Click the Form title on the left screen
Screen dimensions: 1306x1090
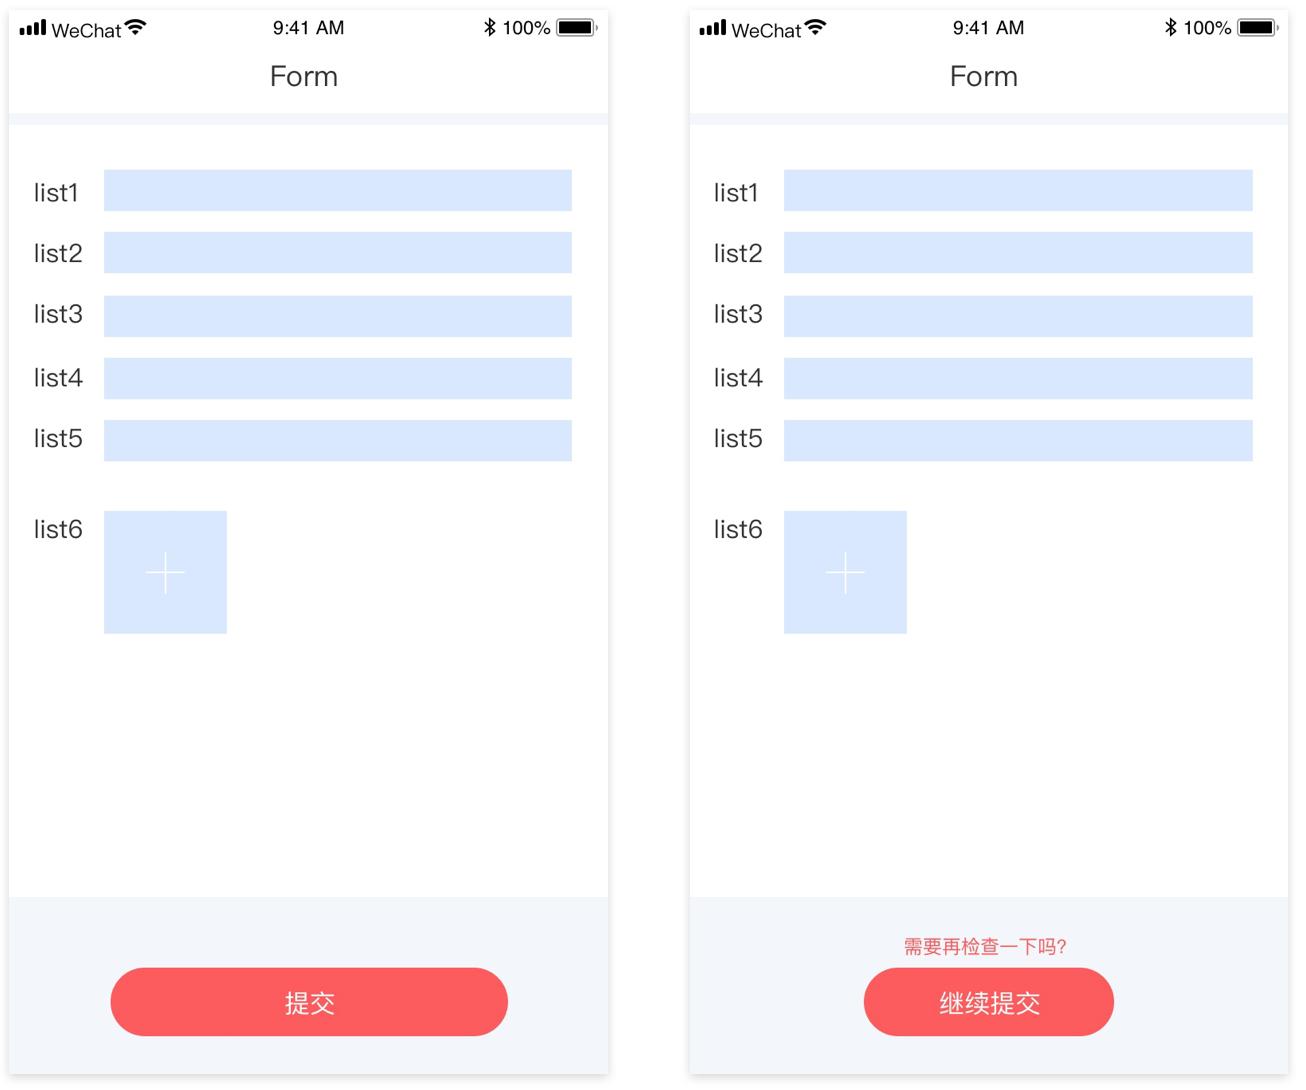point(304,77)
